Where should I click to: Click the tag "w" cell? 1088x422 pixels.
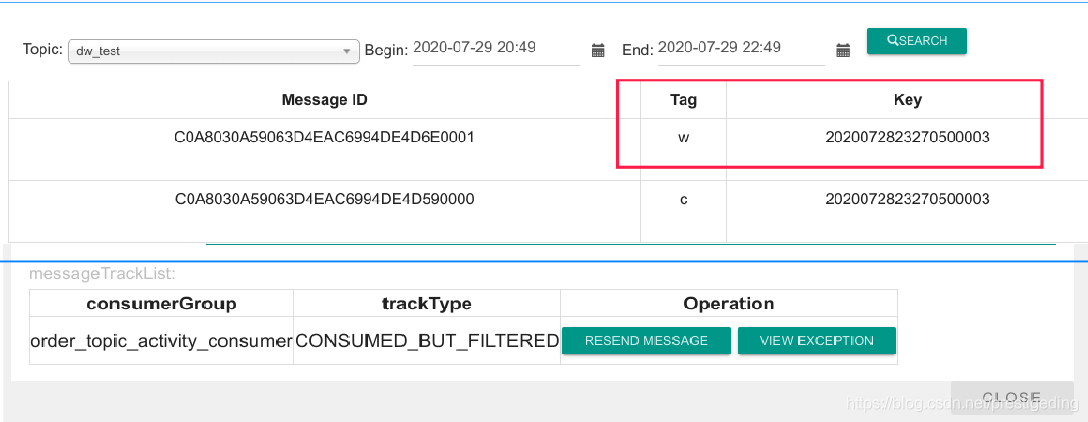683,137
